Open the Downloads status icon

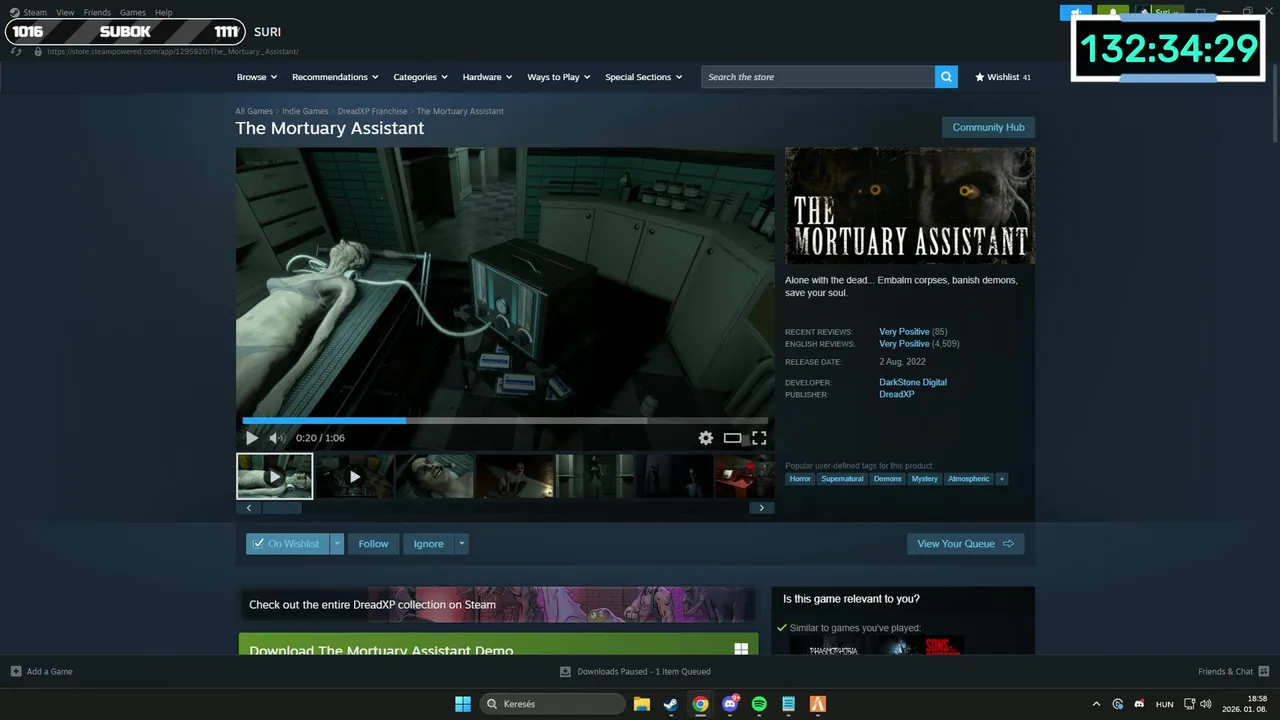[565, 671]
